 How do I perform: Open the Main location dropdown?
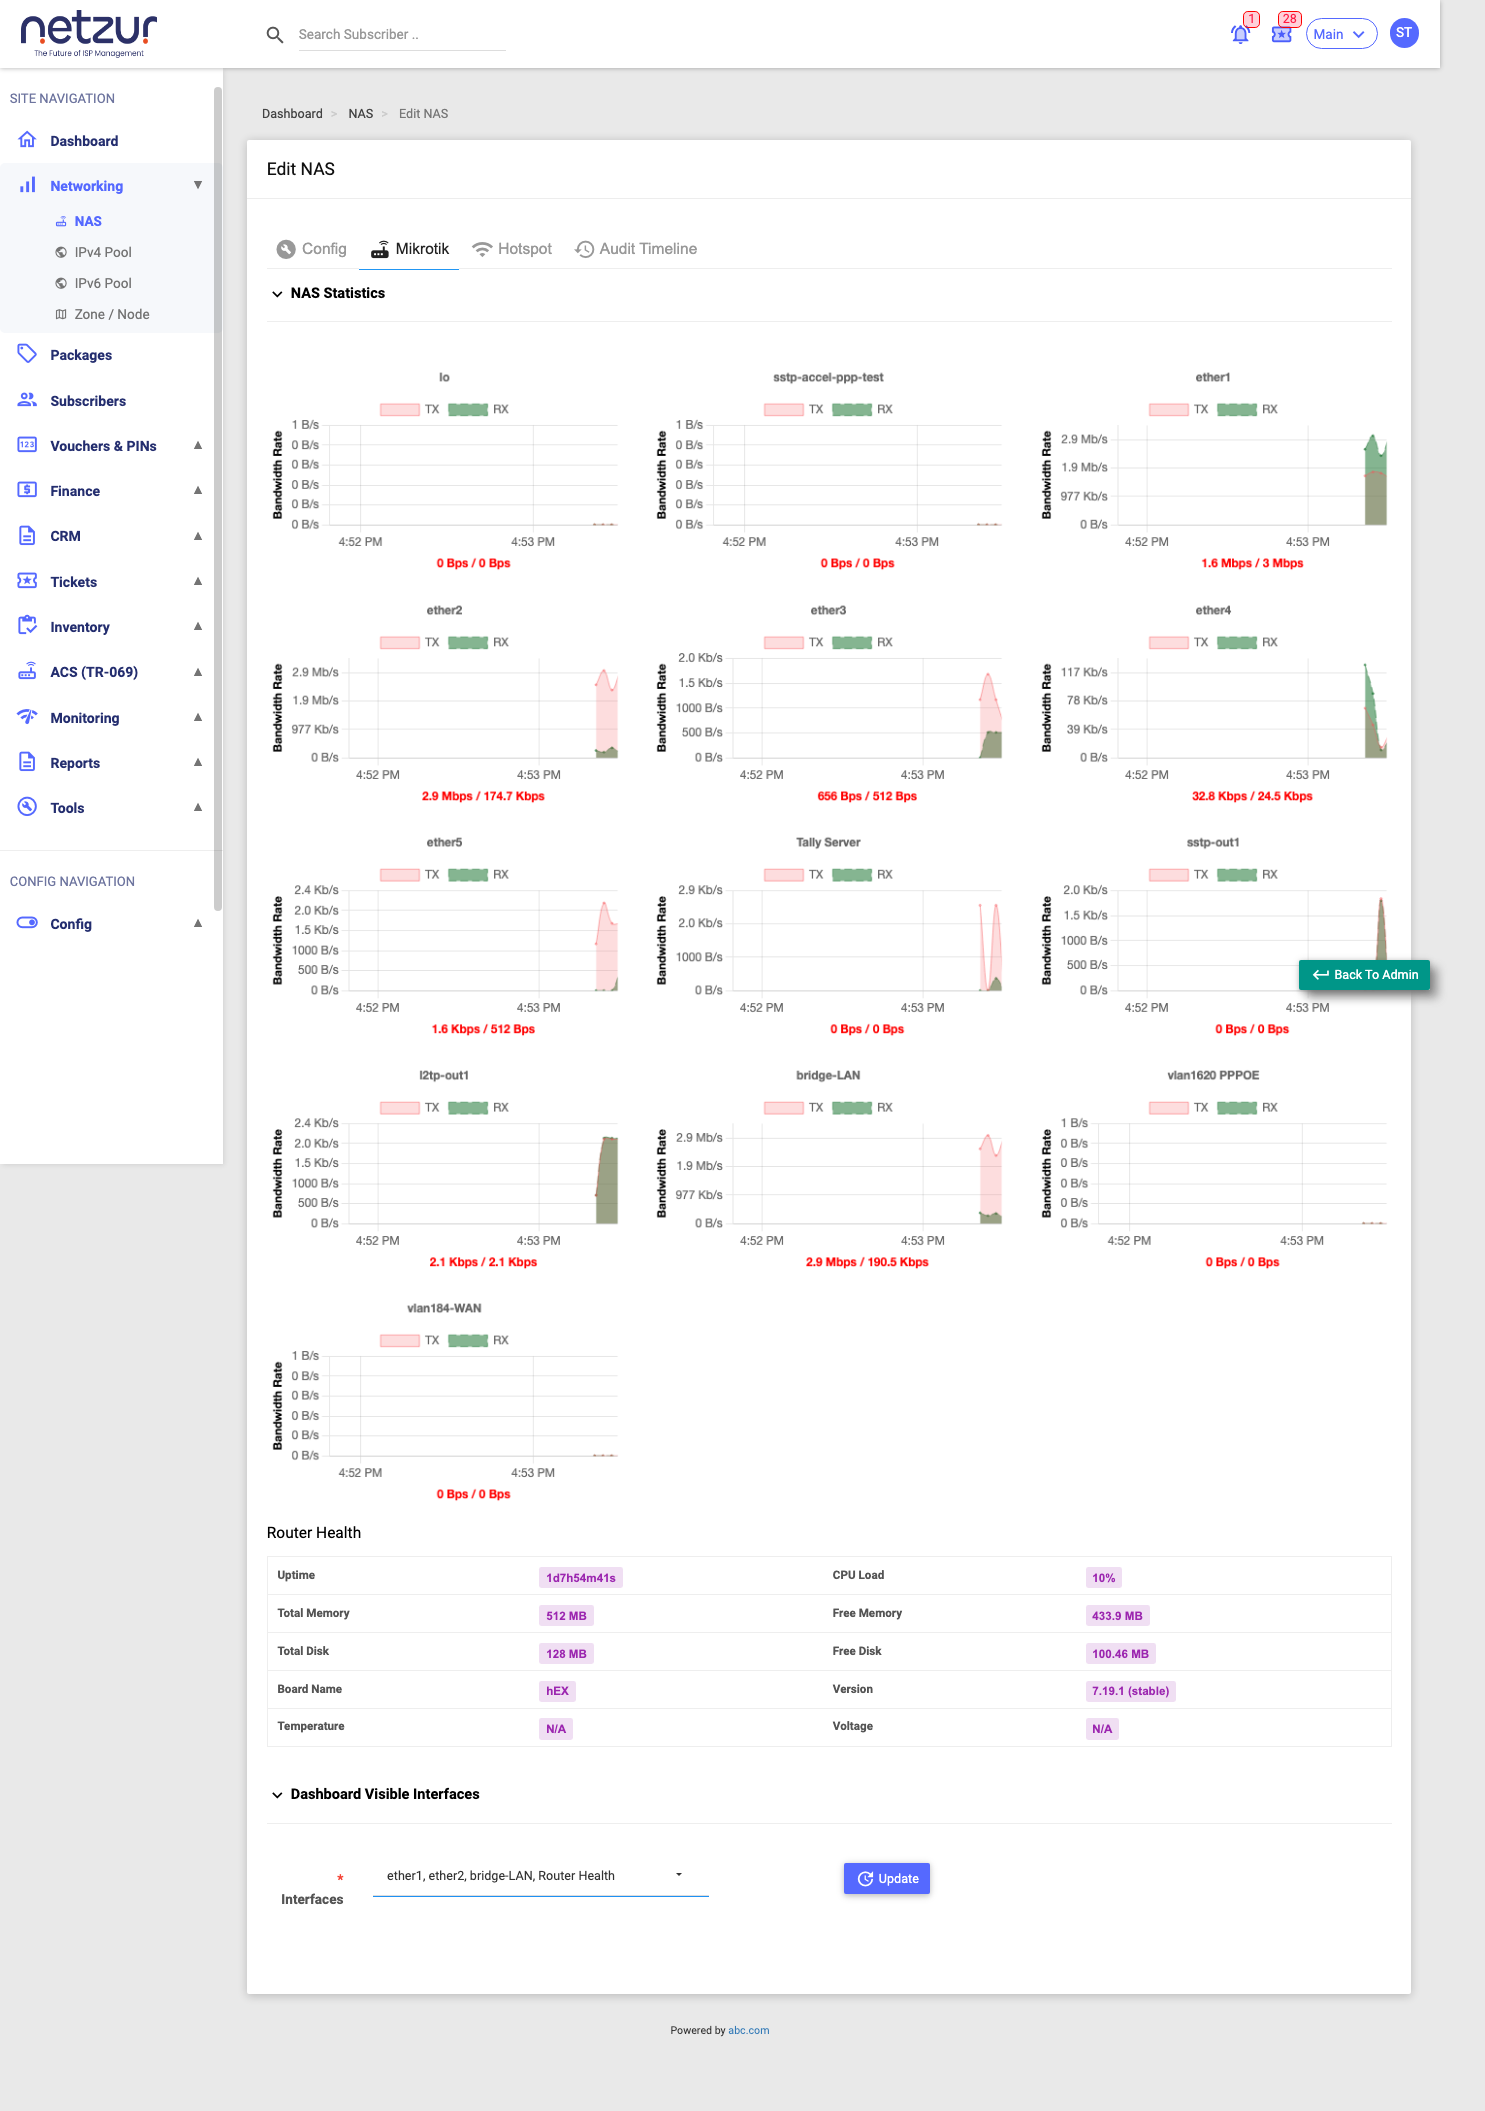coord(1341,34)
